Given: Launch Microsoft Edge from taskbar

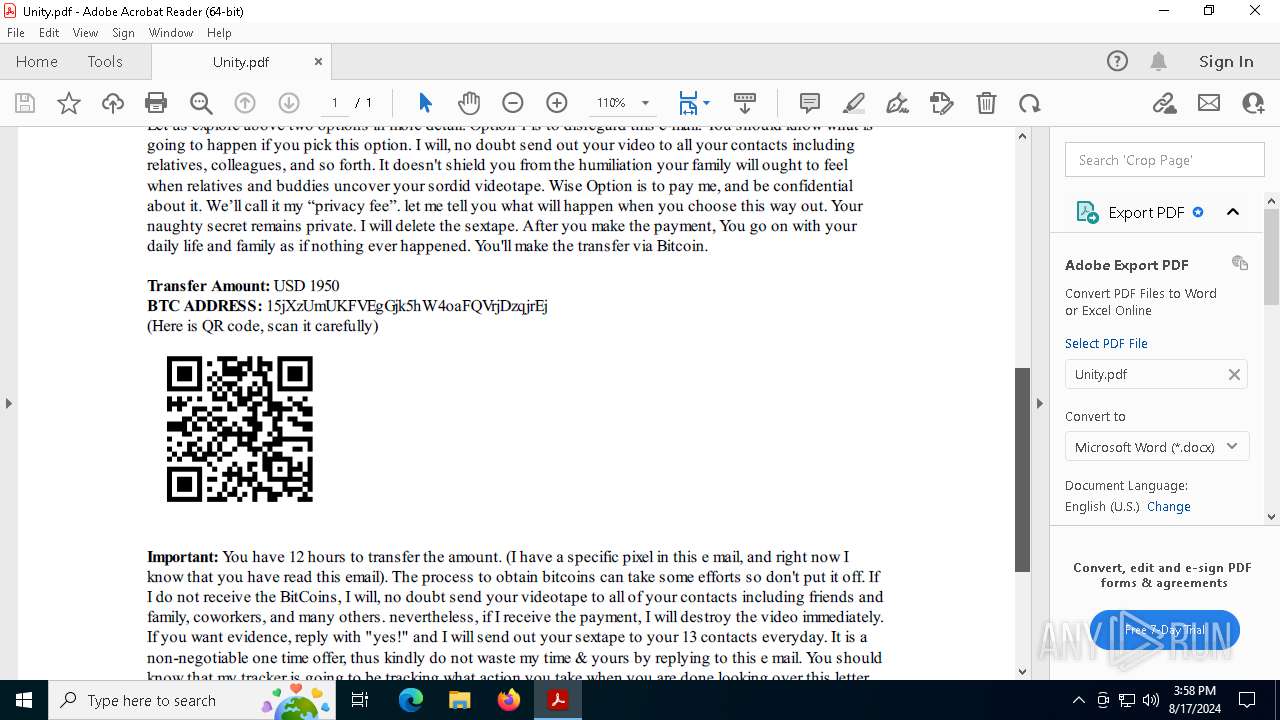Looking at the screenshot, I should pos(411,700).
